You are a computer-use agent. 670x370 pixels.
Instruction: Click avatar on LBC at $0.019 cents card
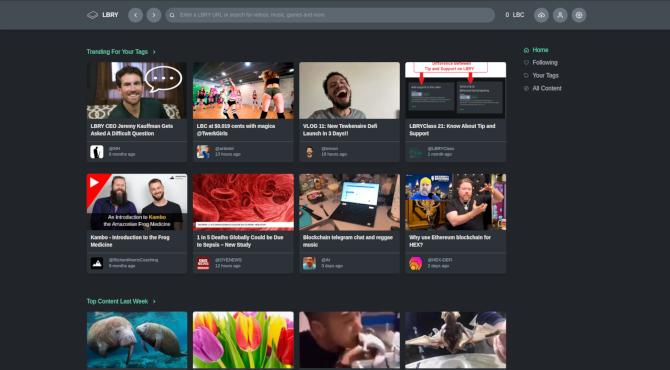point(203,152)
